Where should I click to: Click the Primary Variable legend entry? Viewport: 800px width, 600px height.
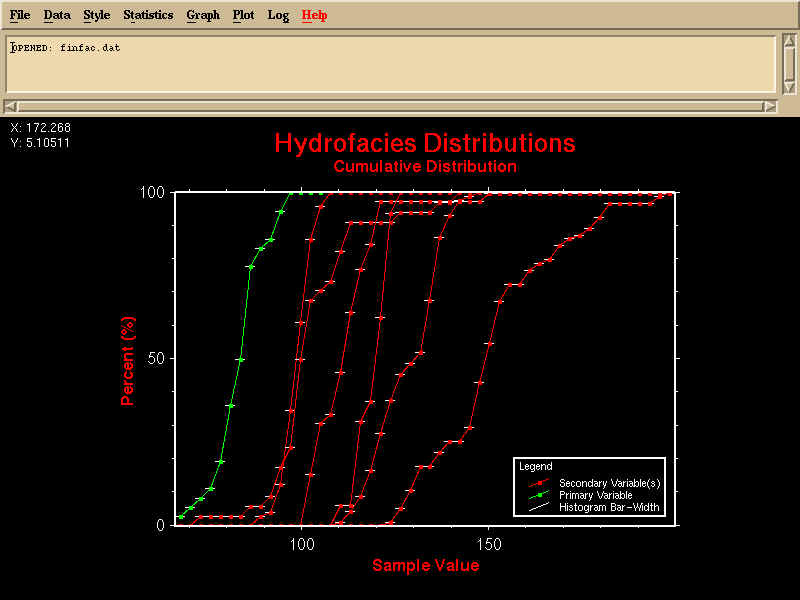pos(595,495)
